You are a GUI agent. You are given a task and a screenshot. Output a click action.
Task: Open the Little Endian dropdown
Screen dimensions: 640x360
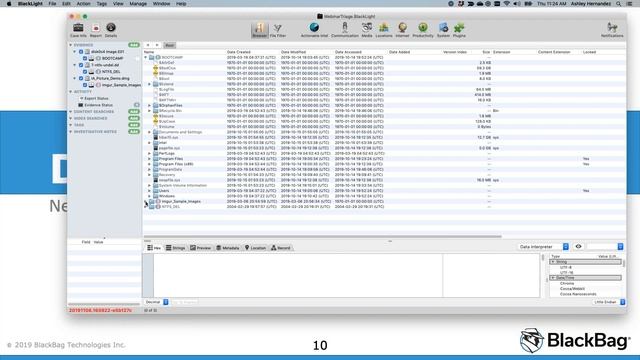(609, 302)
